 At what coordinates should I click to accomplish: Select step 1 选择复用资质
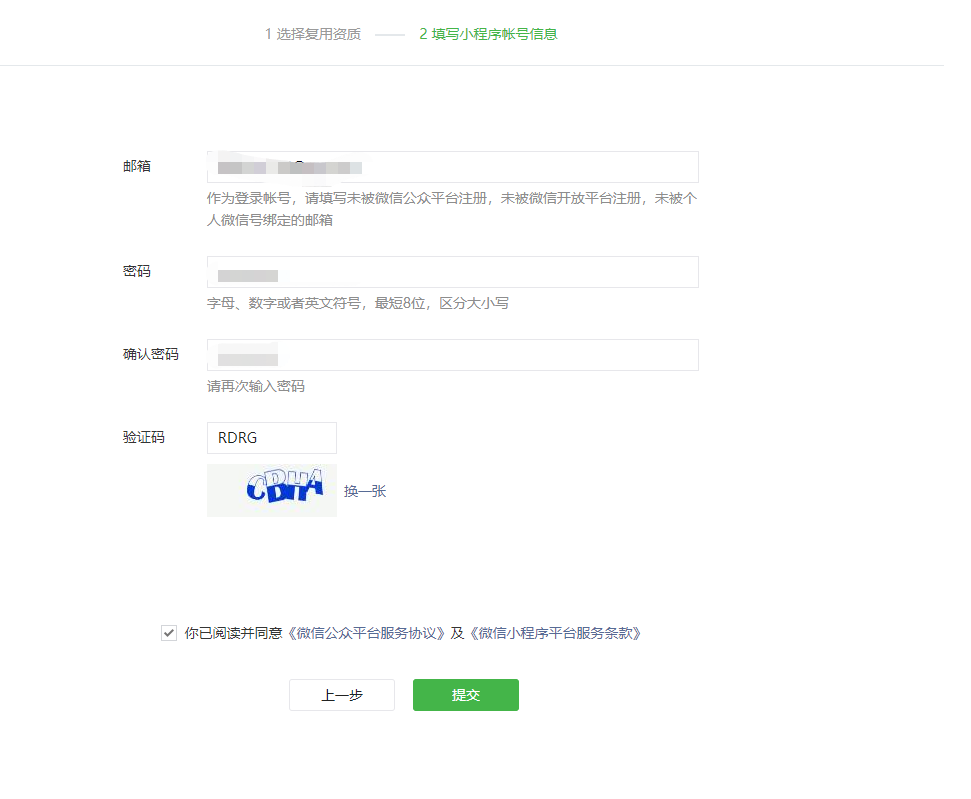(x=312, y=34)
